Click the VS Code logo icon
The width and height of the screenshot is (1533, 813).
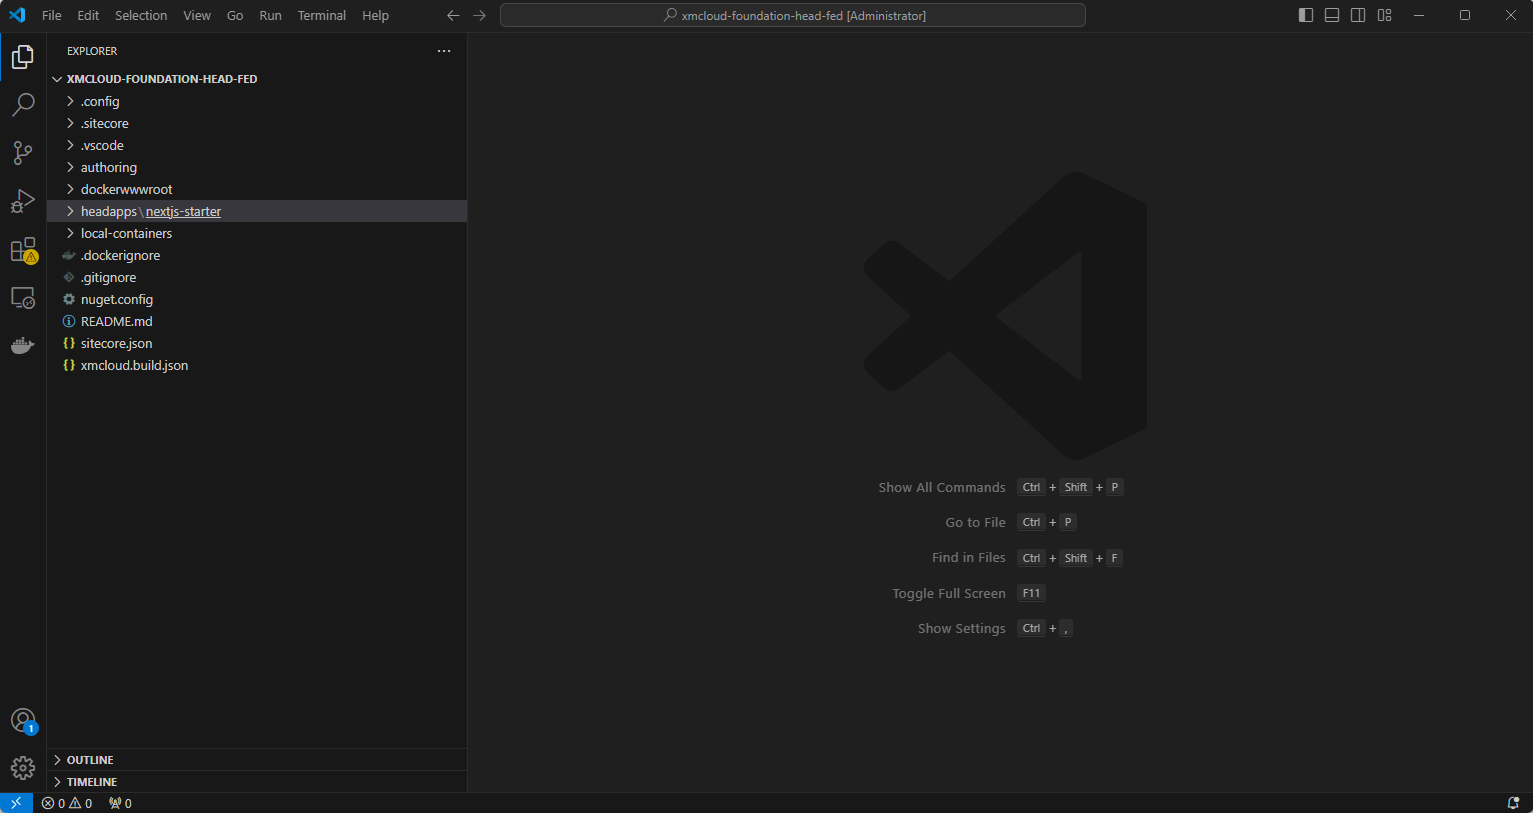click(17, 15)
